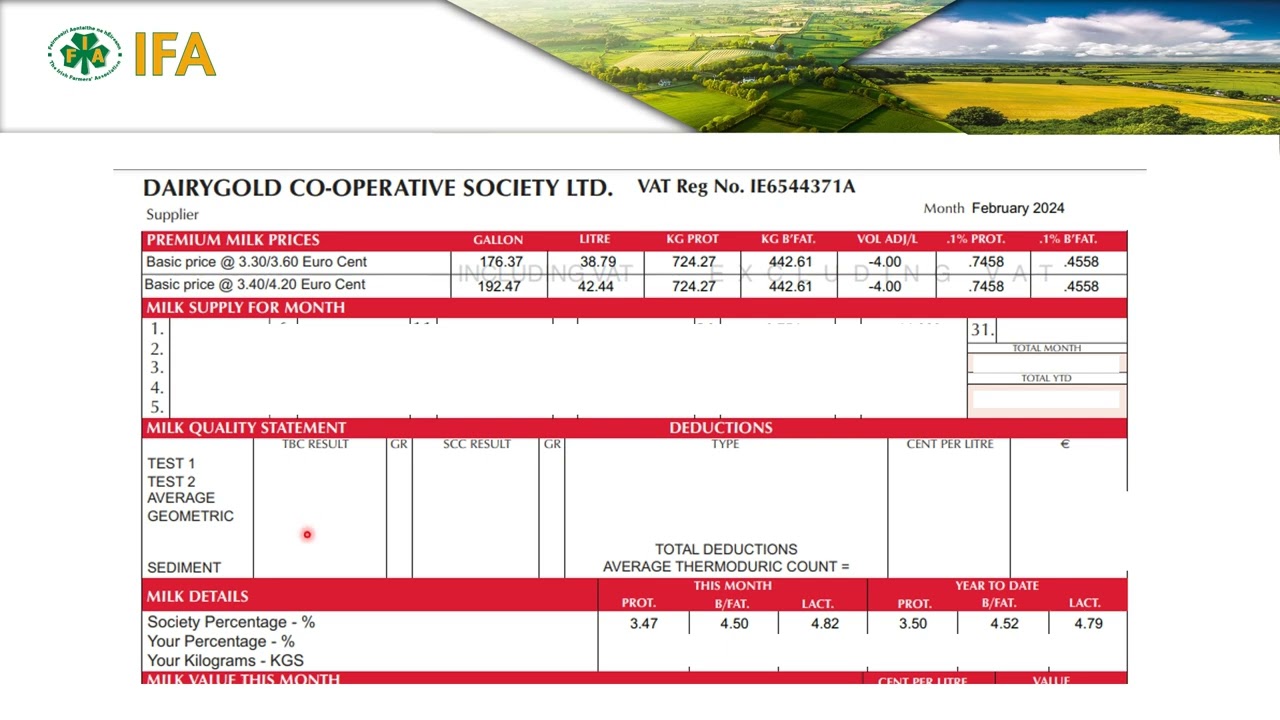Click the TOTAL DEDUCTIONS label
Viewport: 1280px width, 720px height.
726,549
